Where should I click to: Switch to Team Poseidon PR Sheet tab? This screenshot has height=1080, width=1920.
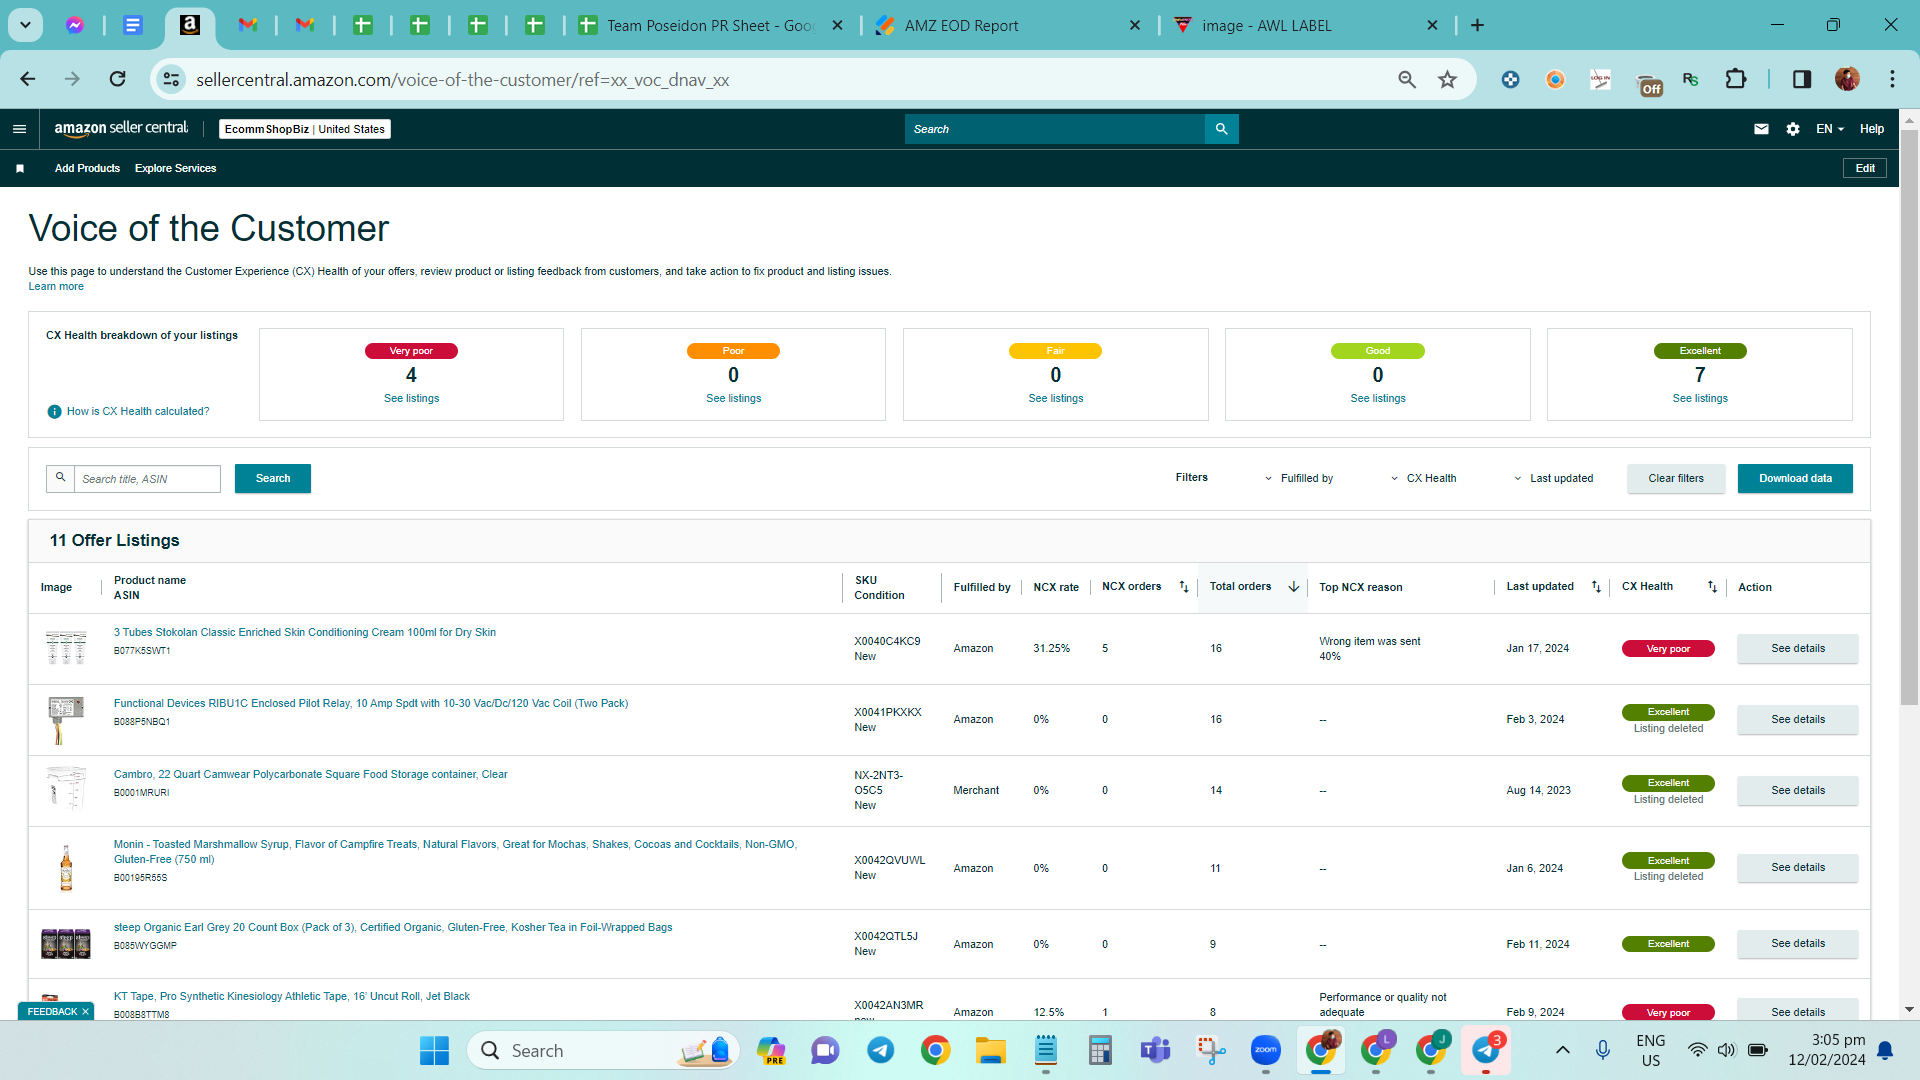point(712,25)
